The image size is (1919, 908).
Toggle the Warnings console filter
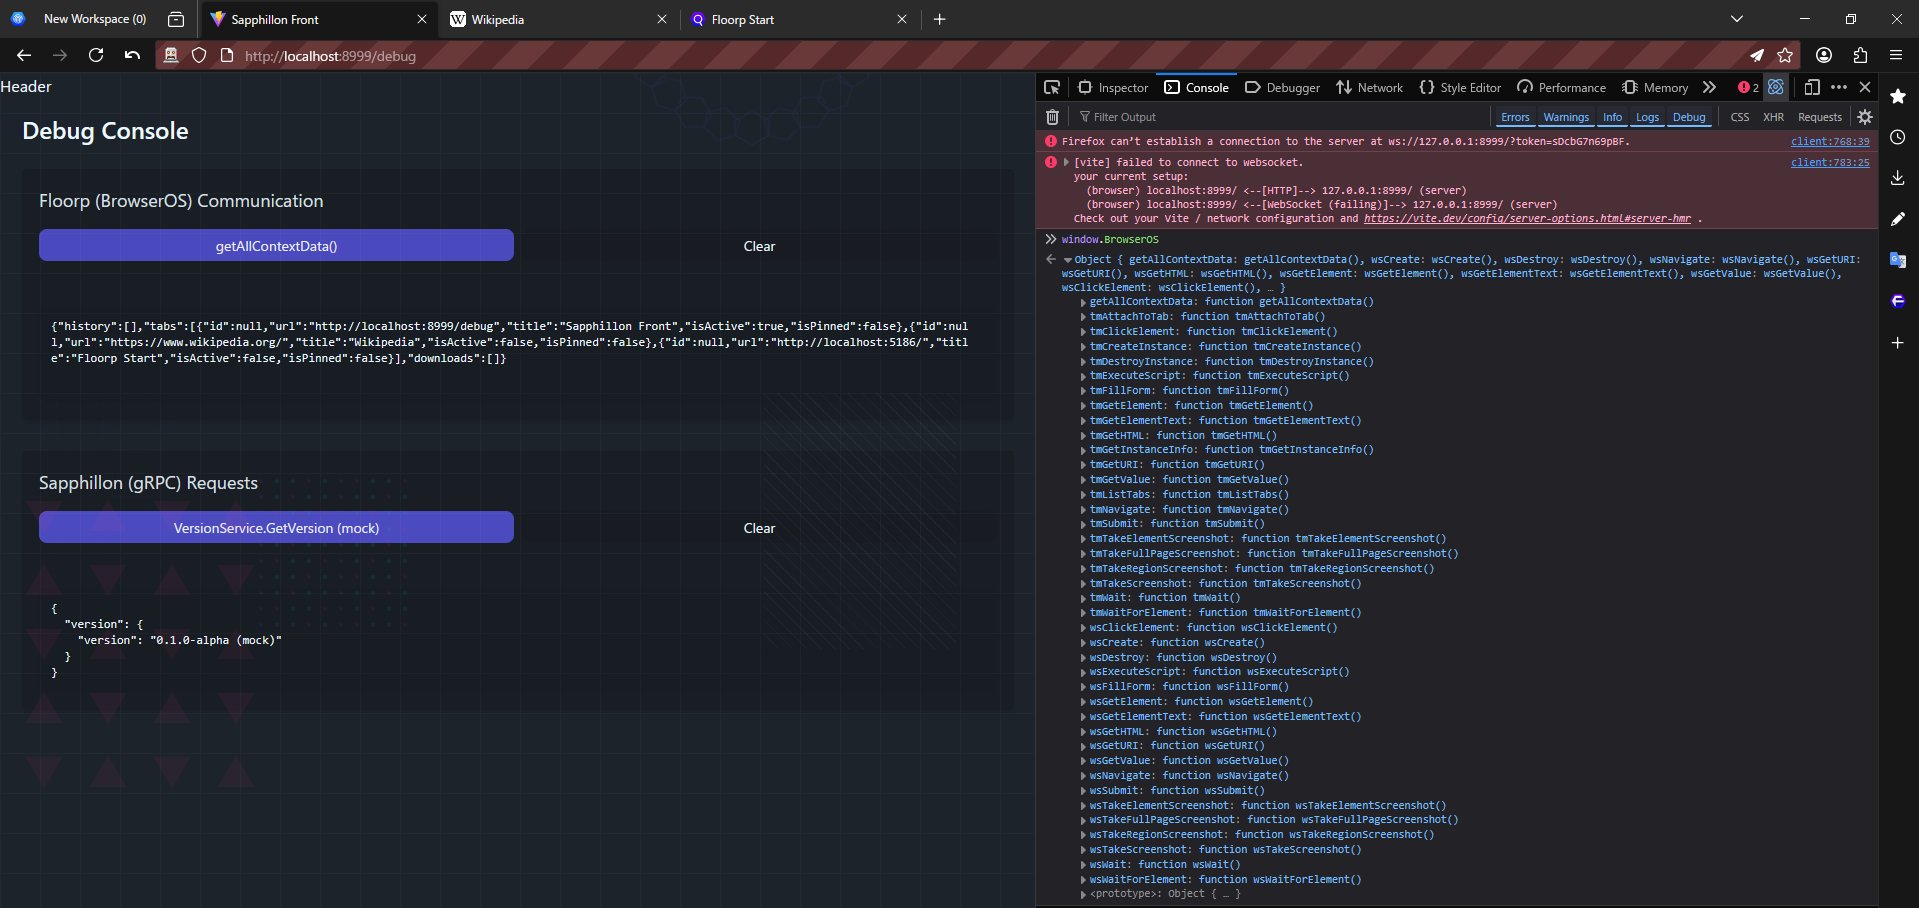pyautogui.click(x=1566, y=117)
